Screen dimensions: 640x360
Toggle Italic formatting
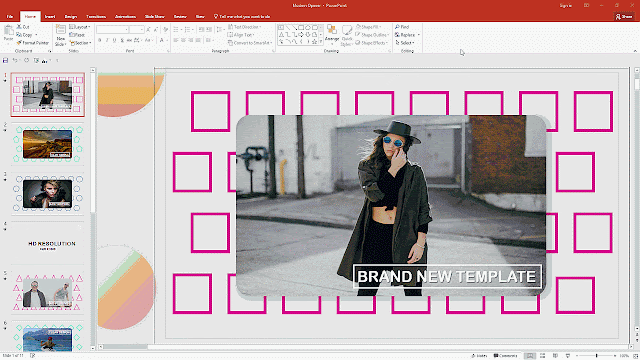click(107, 40)
